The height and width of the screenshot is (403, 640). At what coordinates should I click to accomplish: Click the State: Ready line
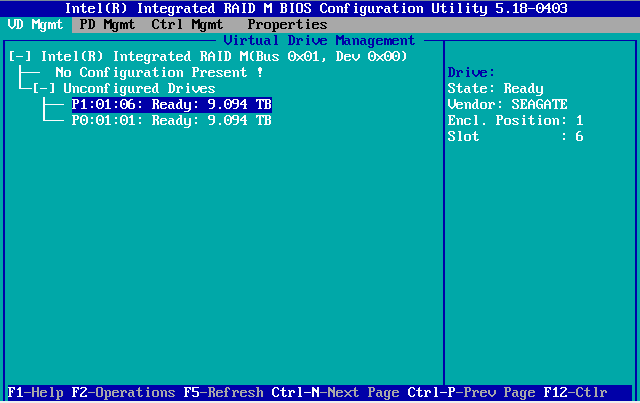click(496, 89)
